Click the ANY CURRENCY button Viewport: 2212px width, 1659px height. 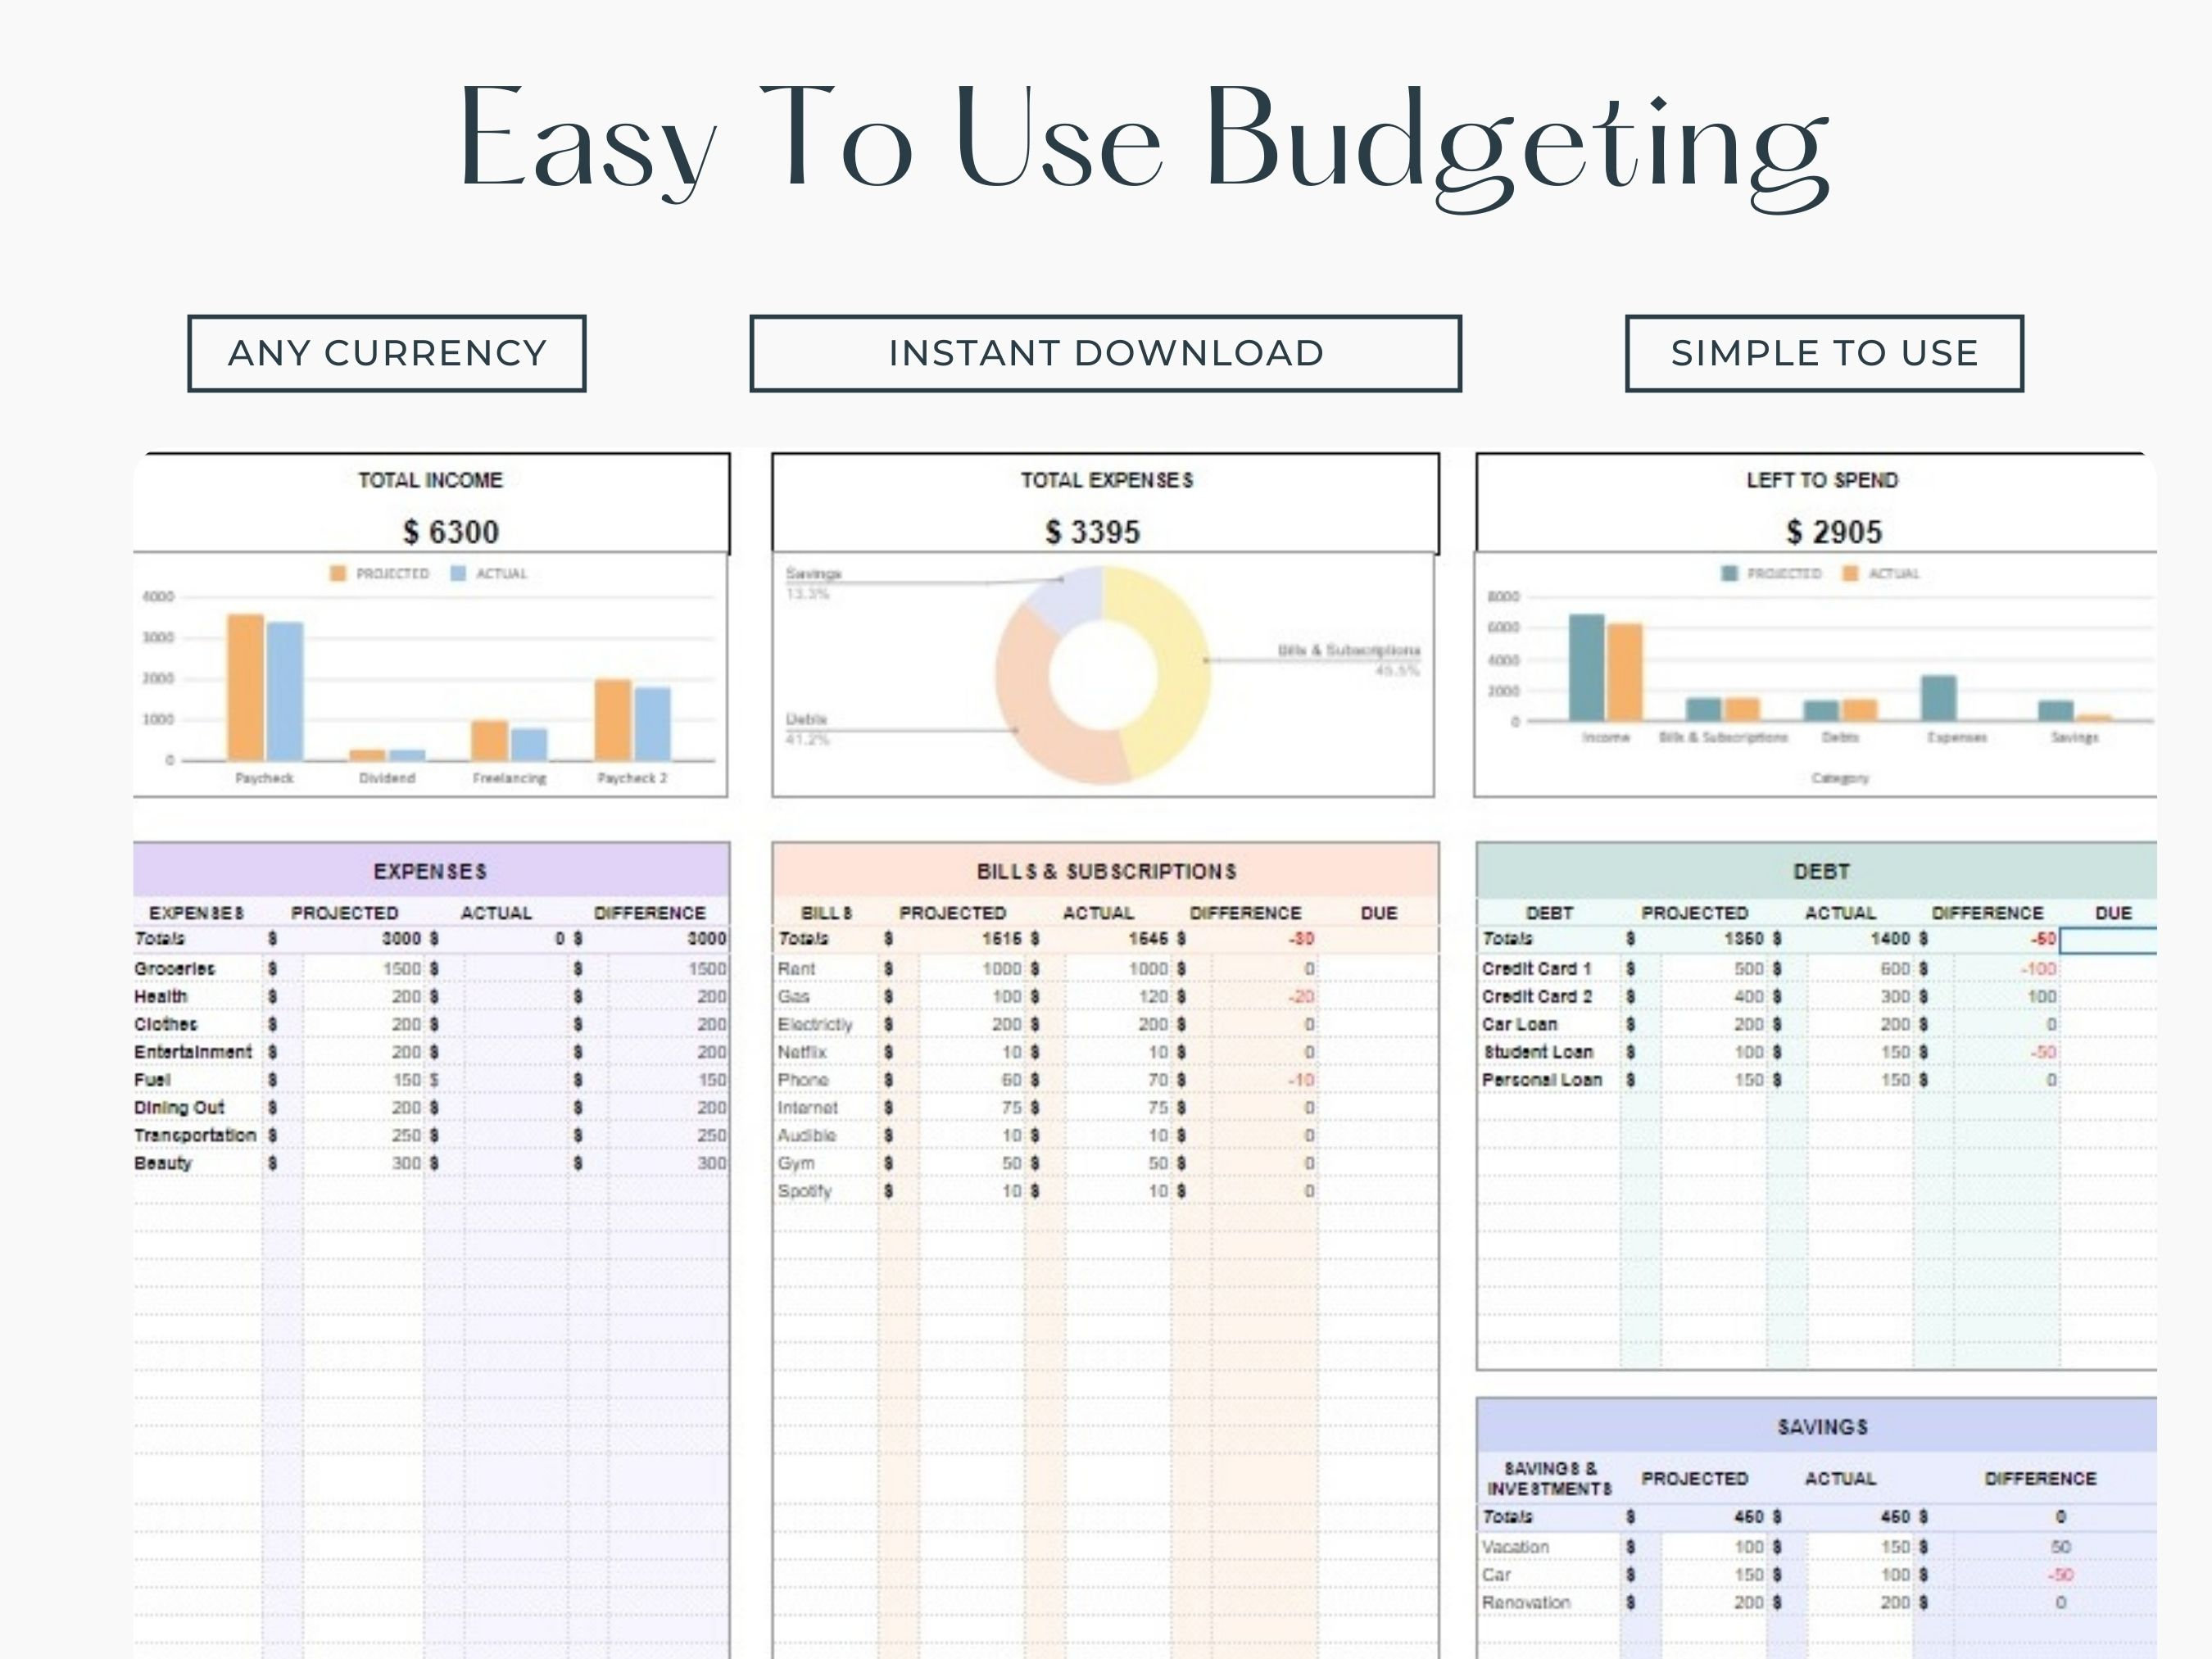pyautogui.click(x=388, y=352)
